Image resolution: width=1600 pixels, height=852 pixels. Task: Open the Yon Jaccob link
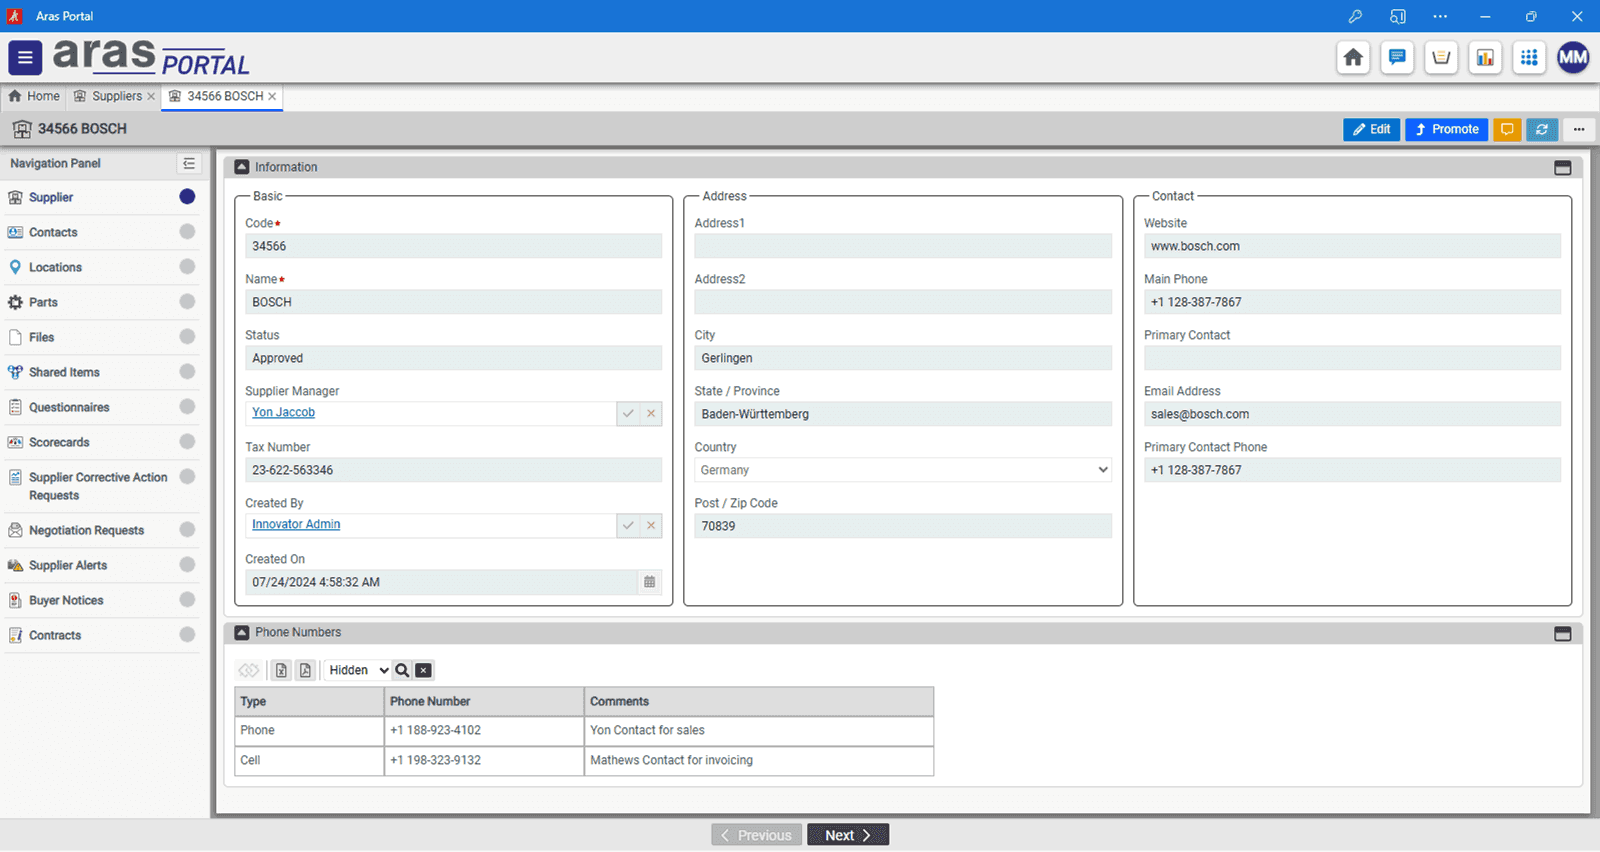click(x=283, y=412)
